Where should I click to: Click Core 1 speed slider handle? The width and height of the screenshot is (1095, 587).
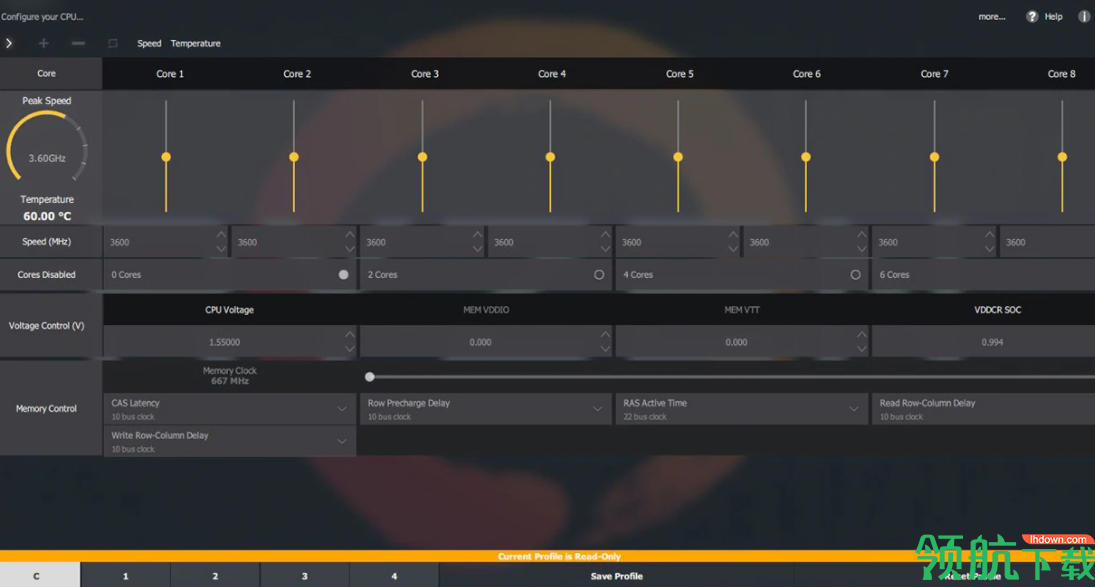coord(166,157)
